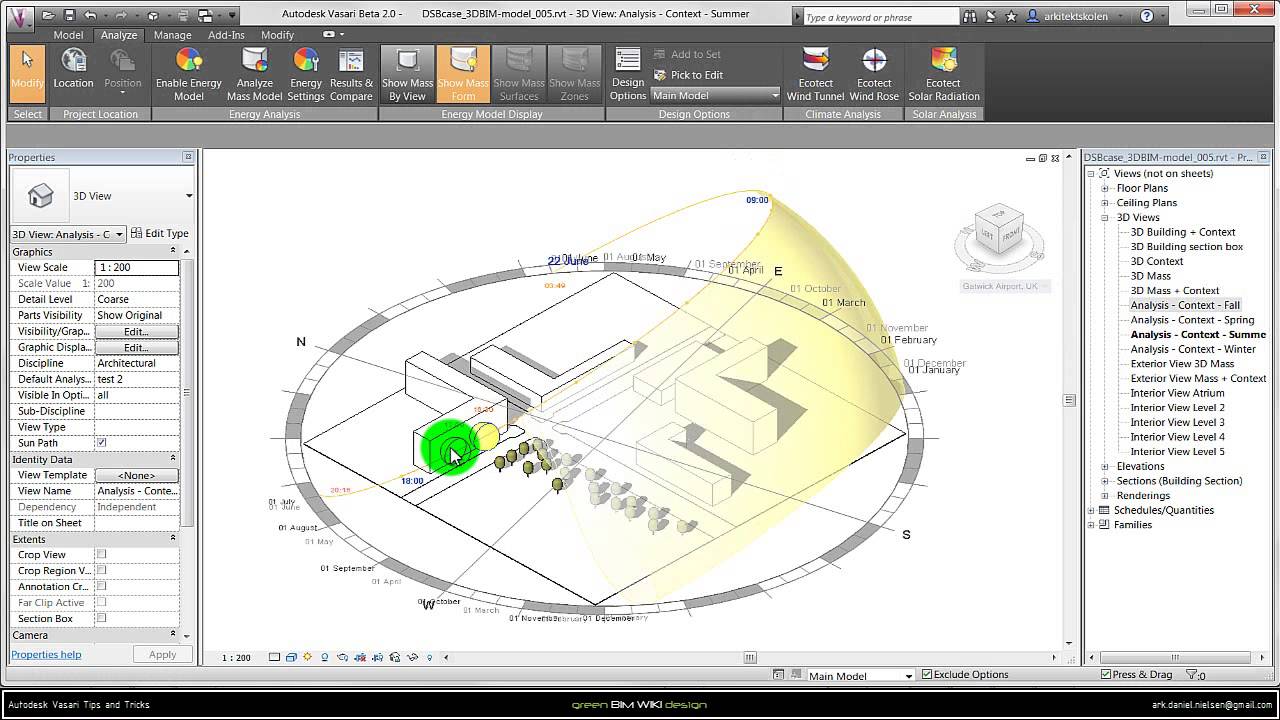Select Analysis - Context - Winter view
Screen dimensions: 1280x720
(1193, 349)
